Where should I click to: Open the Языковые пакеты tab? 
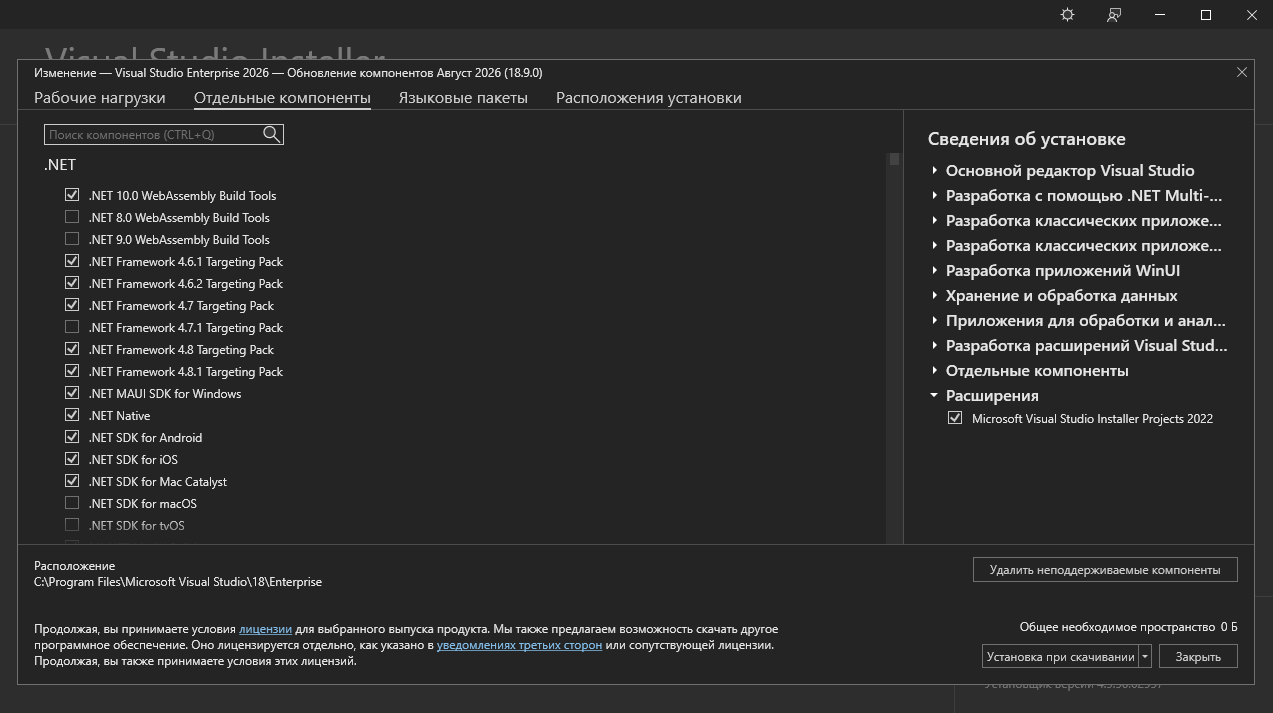coord(463,98)
